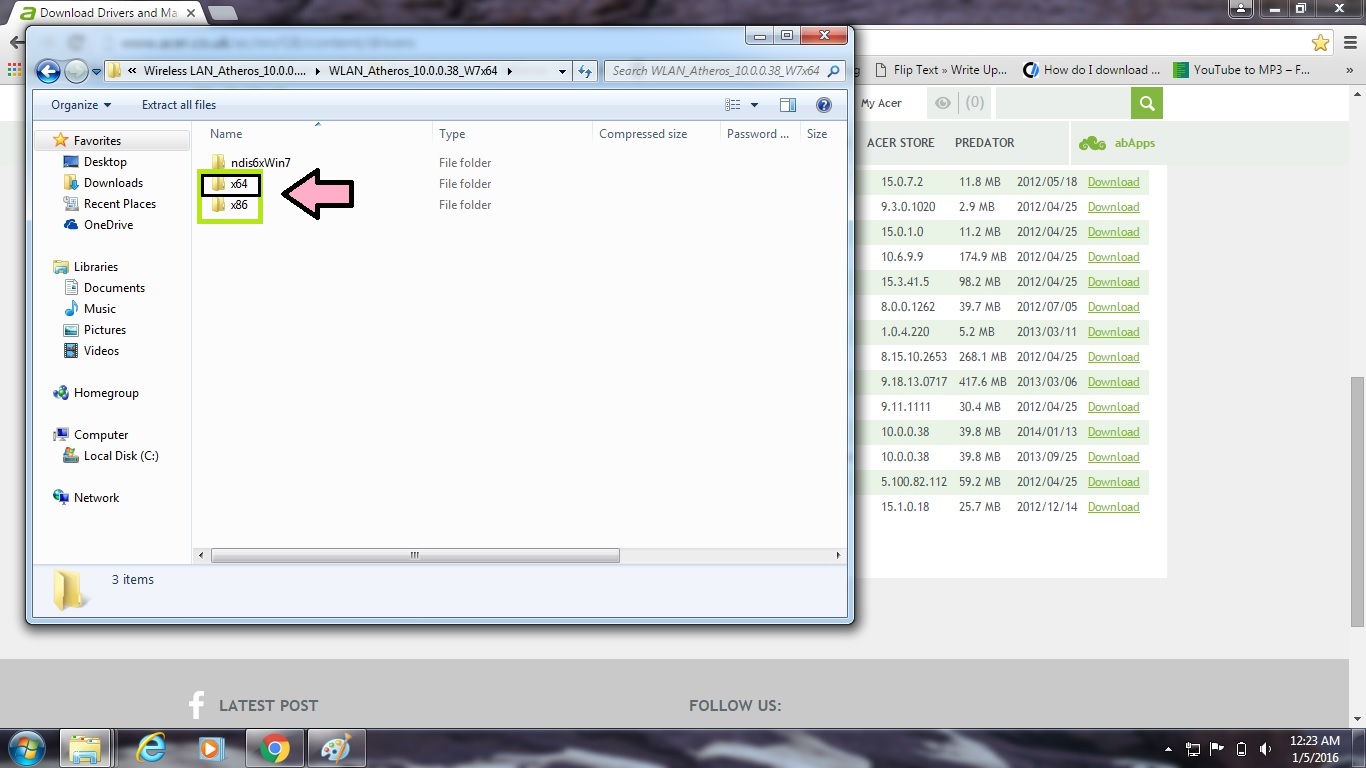Screen dimensions: 1366x768
Task: Select the x86 folder
Action: pyautogui.click(x=238, y=205)
